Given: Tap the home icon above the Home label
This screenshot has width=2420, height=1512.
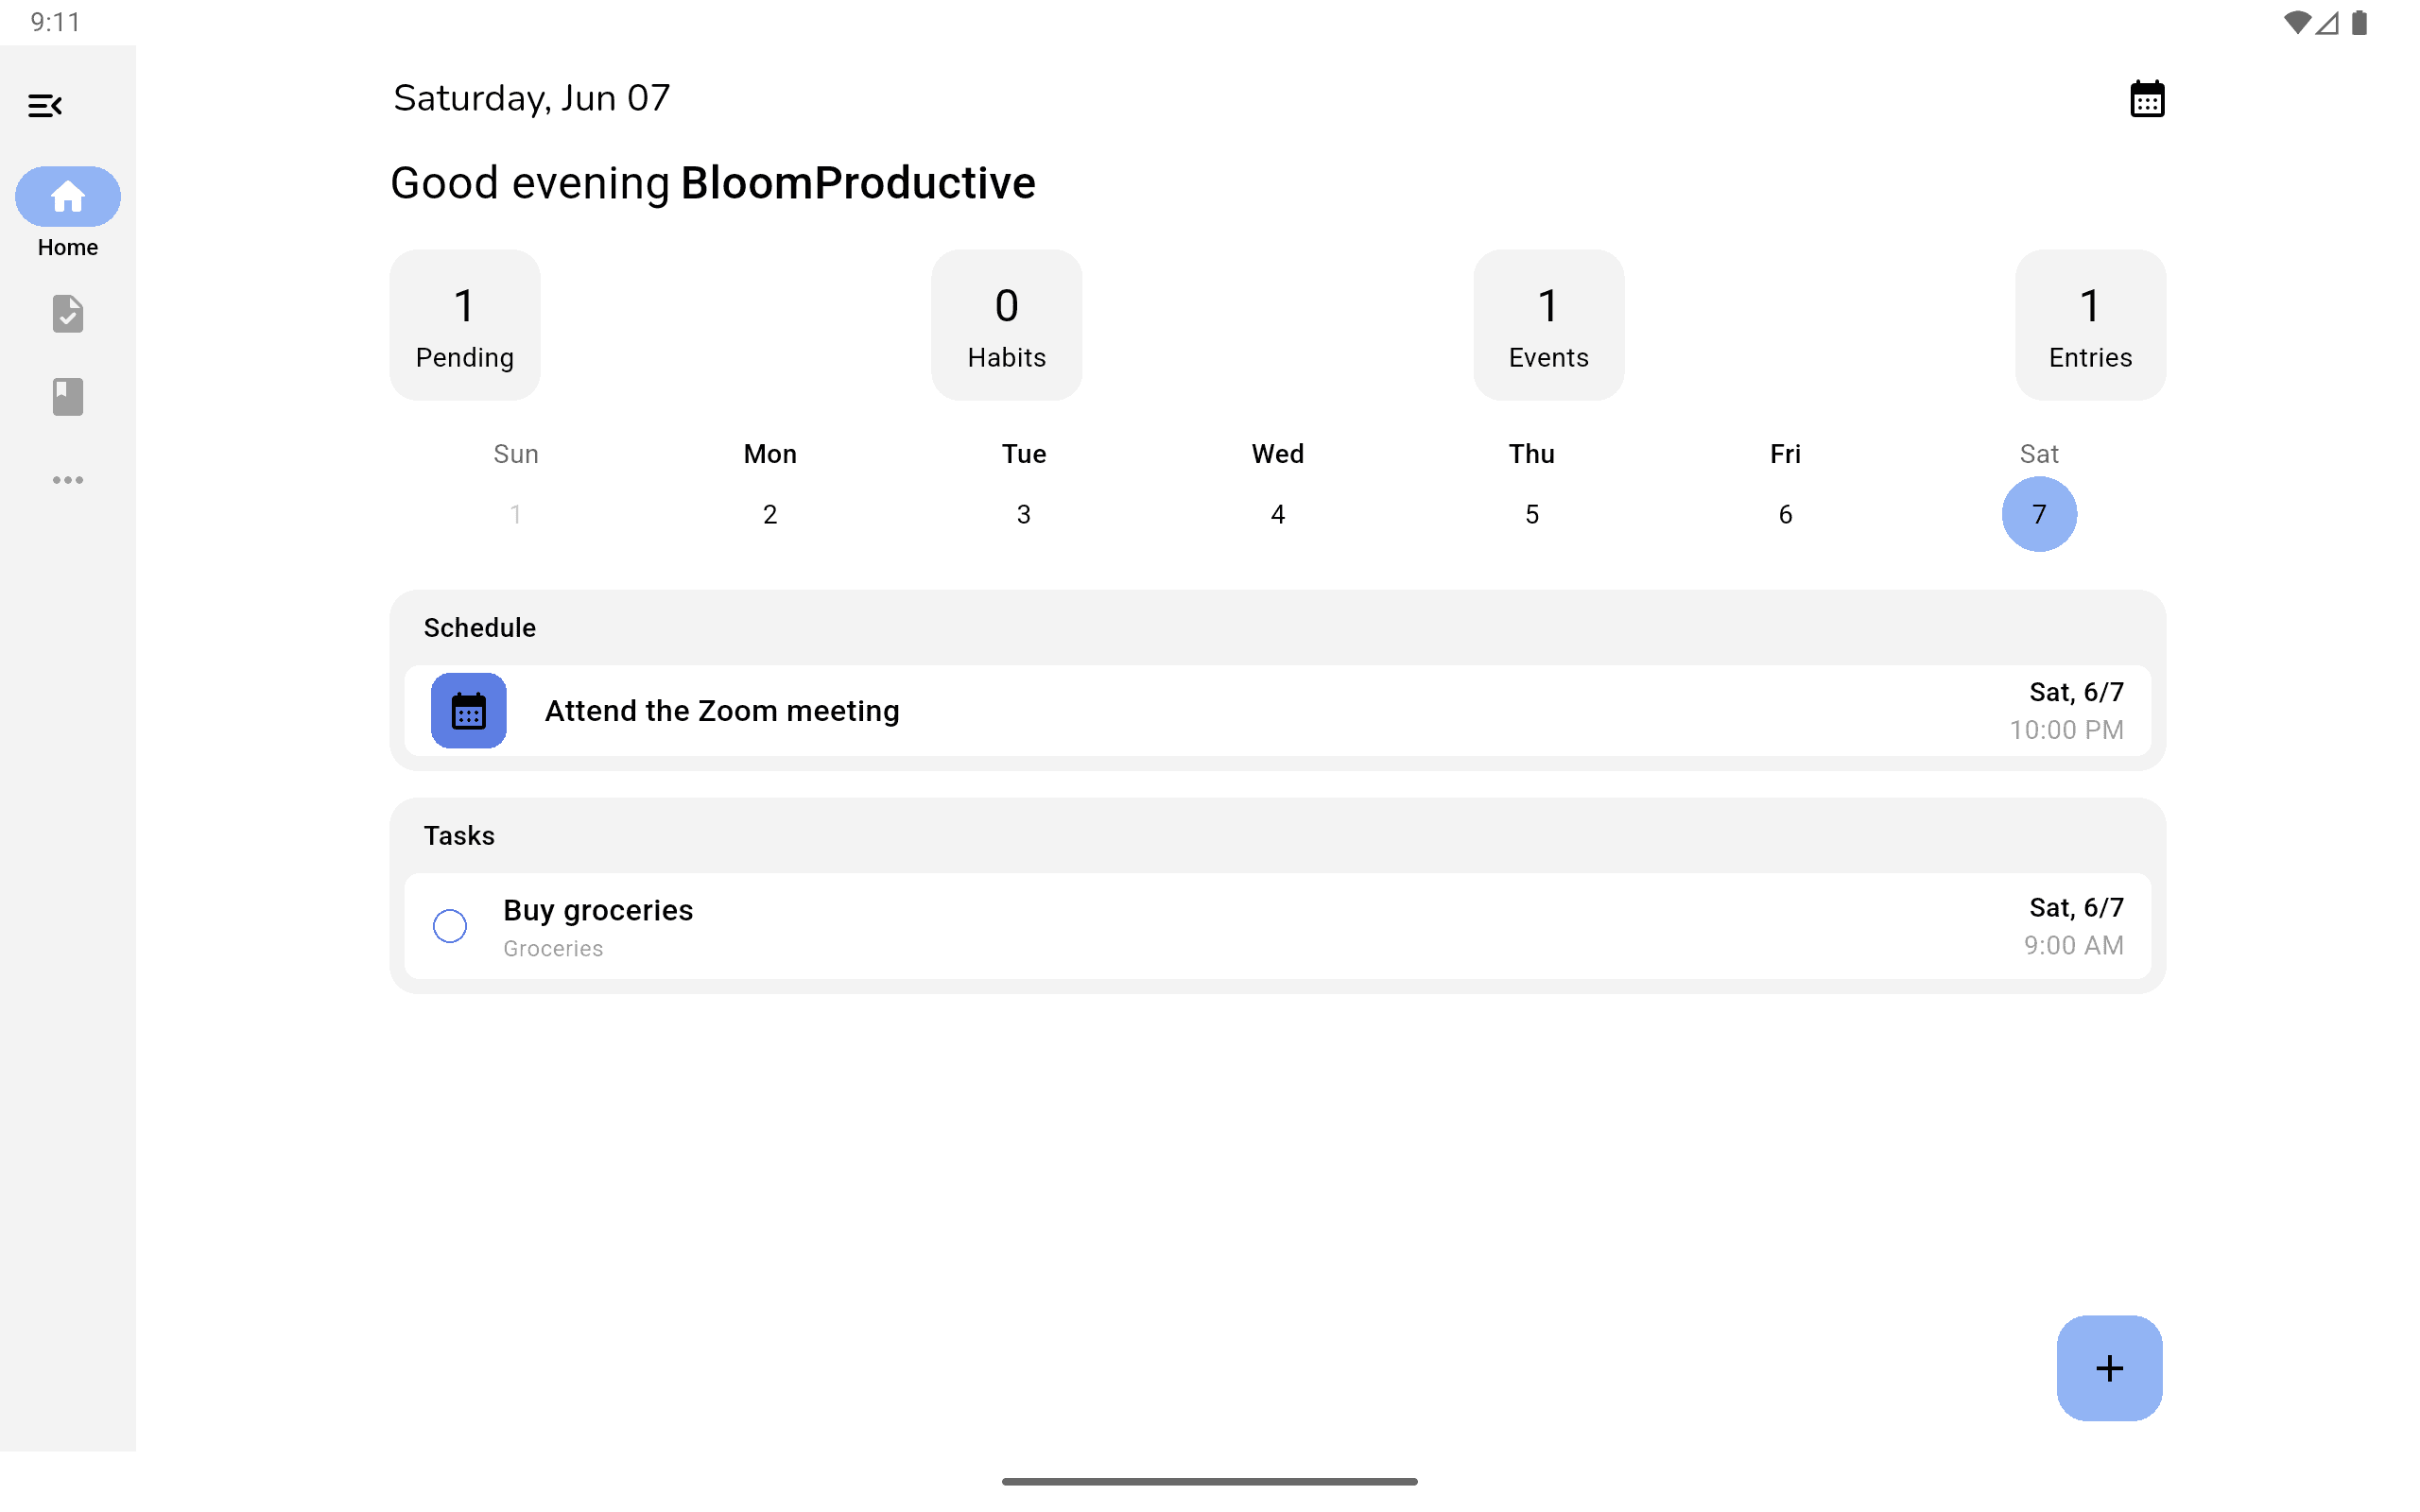Looking at the screenshot, I should (x=67, y=196).
